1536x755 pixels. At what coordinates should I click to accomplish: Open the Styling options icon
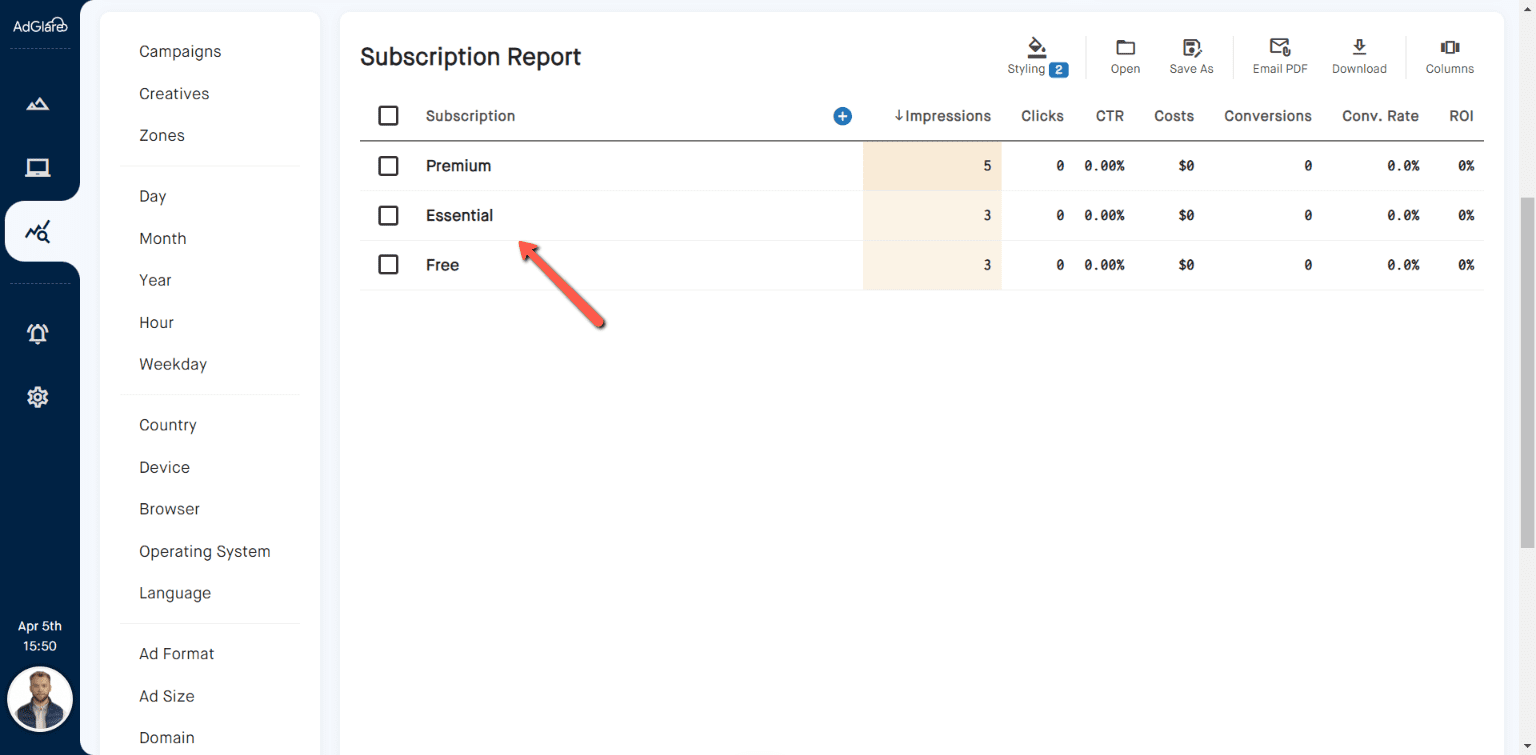click(1036, 48)
